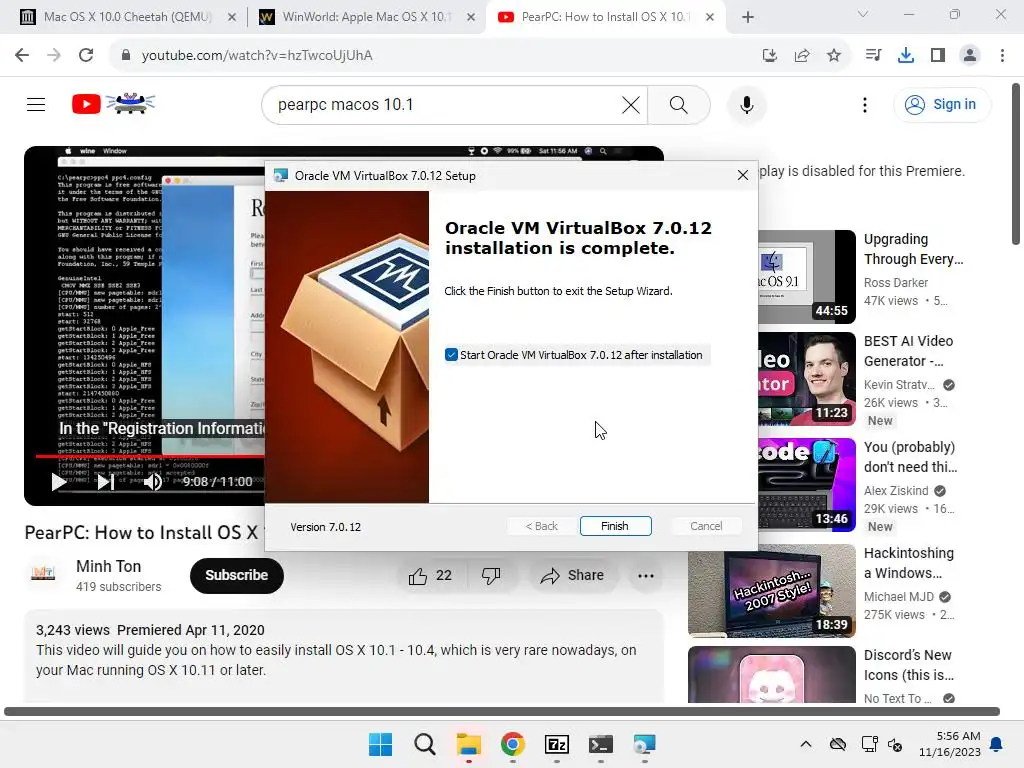1024x768 pixels.
Task: Click the Minh Ton channel avatar
Action: [43, 575]
